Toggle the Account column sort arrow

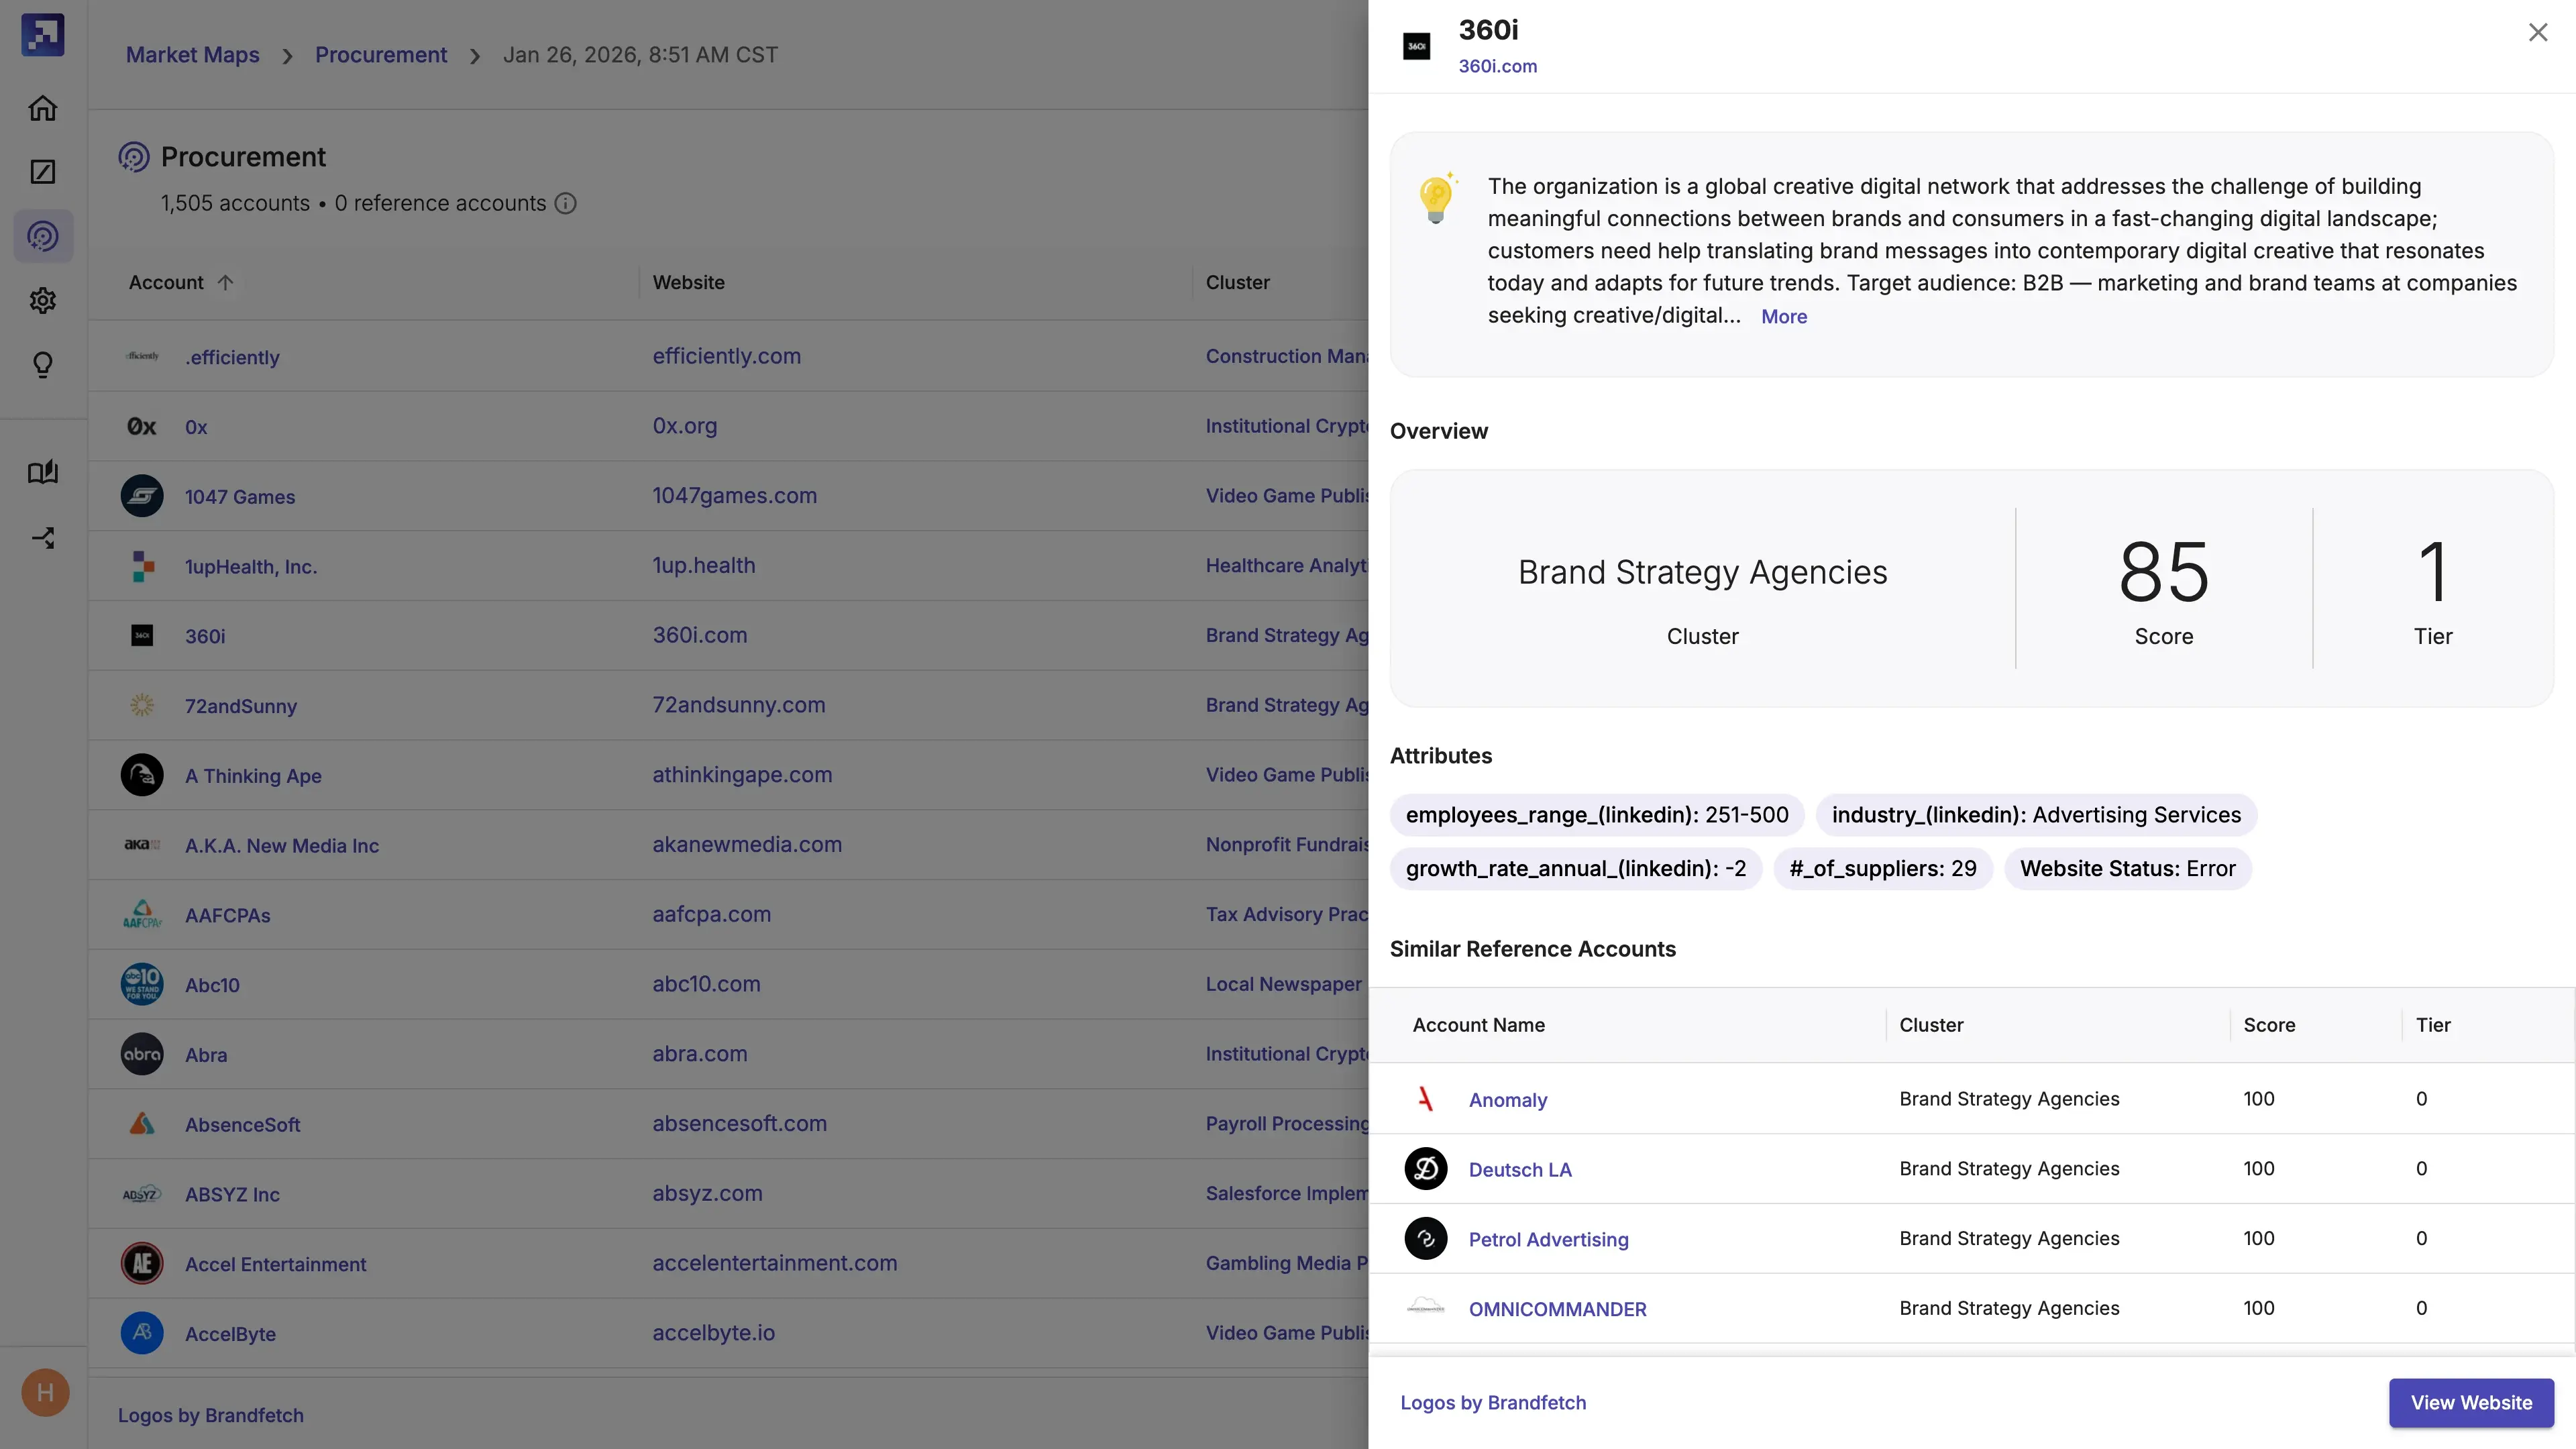pos(225,282)
